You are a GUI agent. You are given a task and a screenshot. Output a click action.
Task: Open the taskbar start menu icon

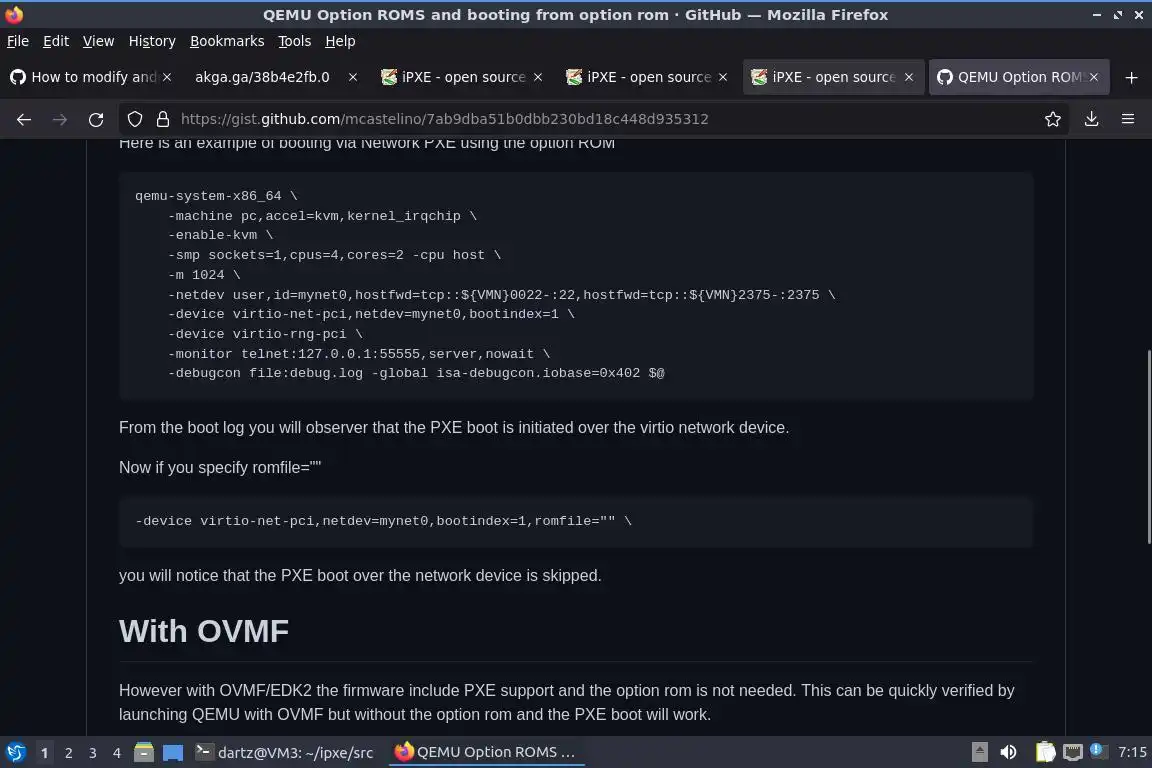tap(15, 752)
